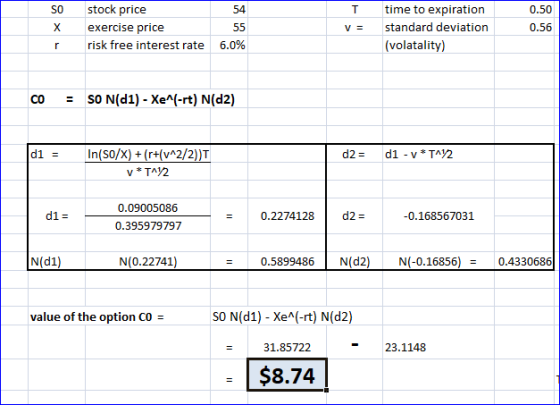Select the denominator value 0.395979797
Screen dimensions: 560x405
[148, 226]
